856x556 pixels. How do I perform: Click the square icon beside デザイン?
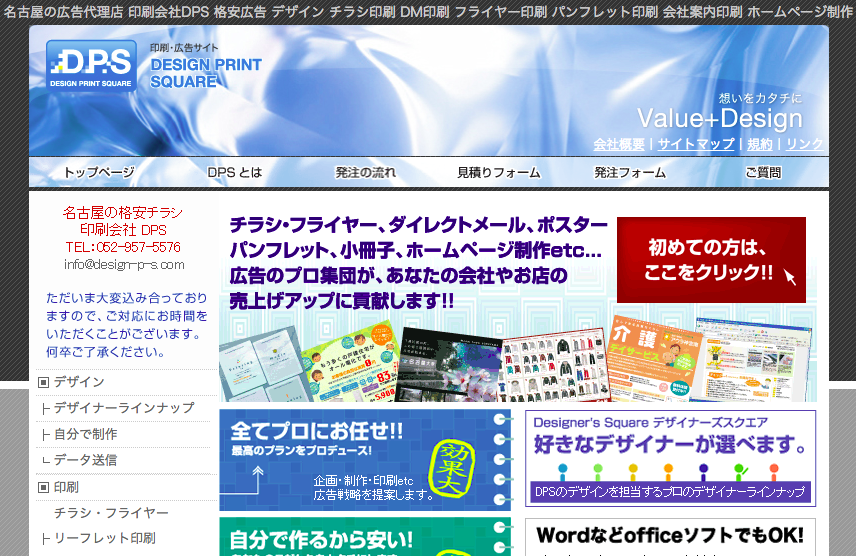click(43, 382)
